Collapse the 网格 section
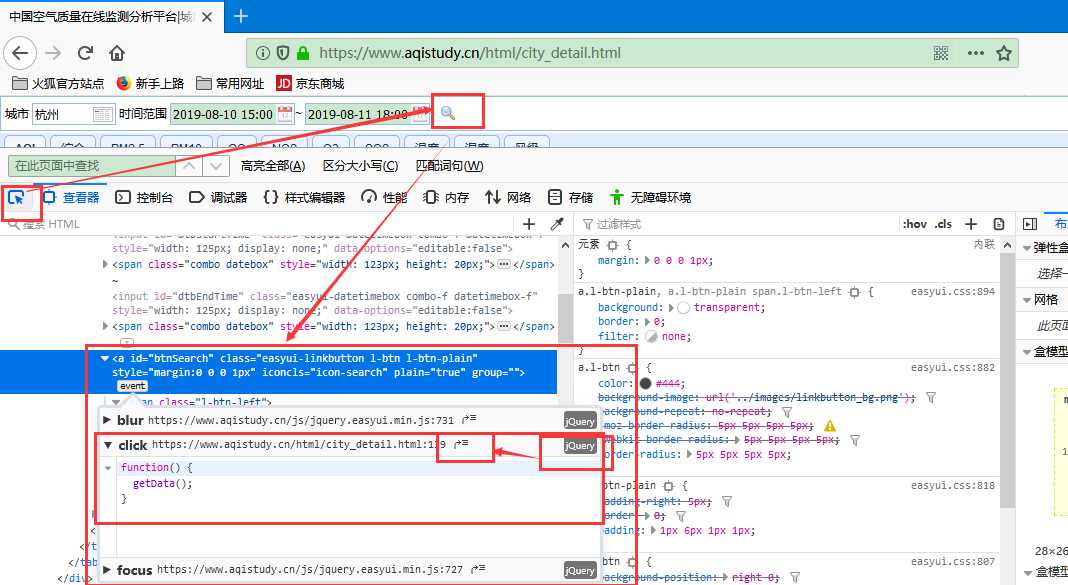This screenshot has width=1068, height=585. (x=1027, y=300)
